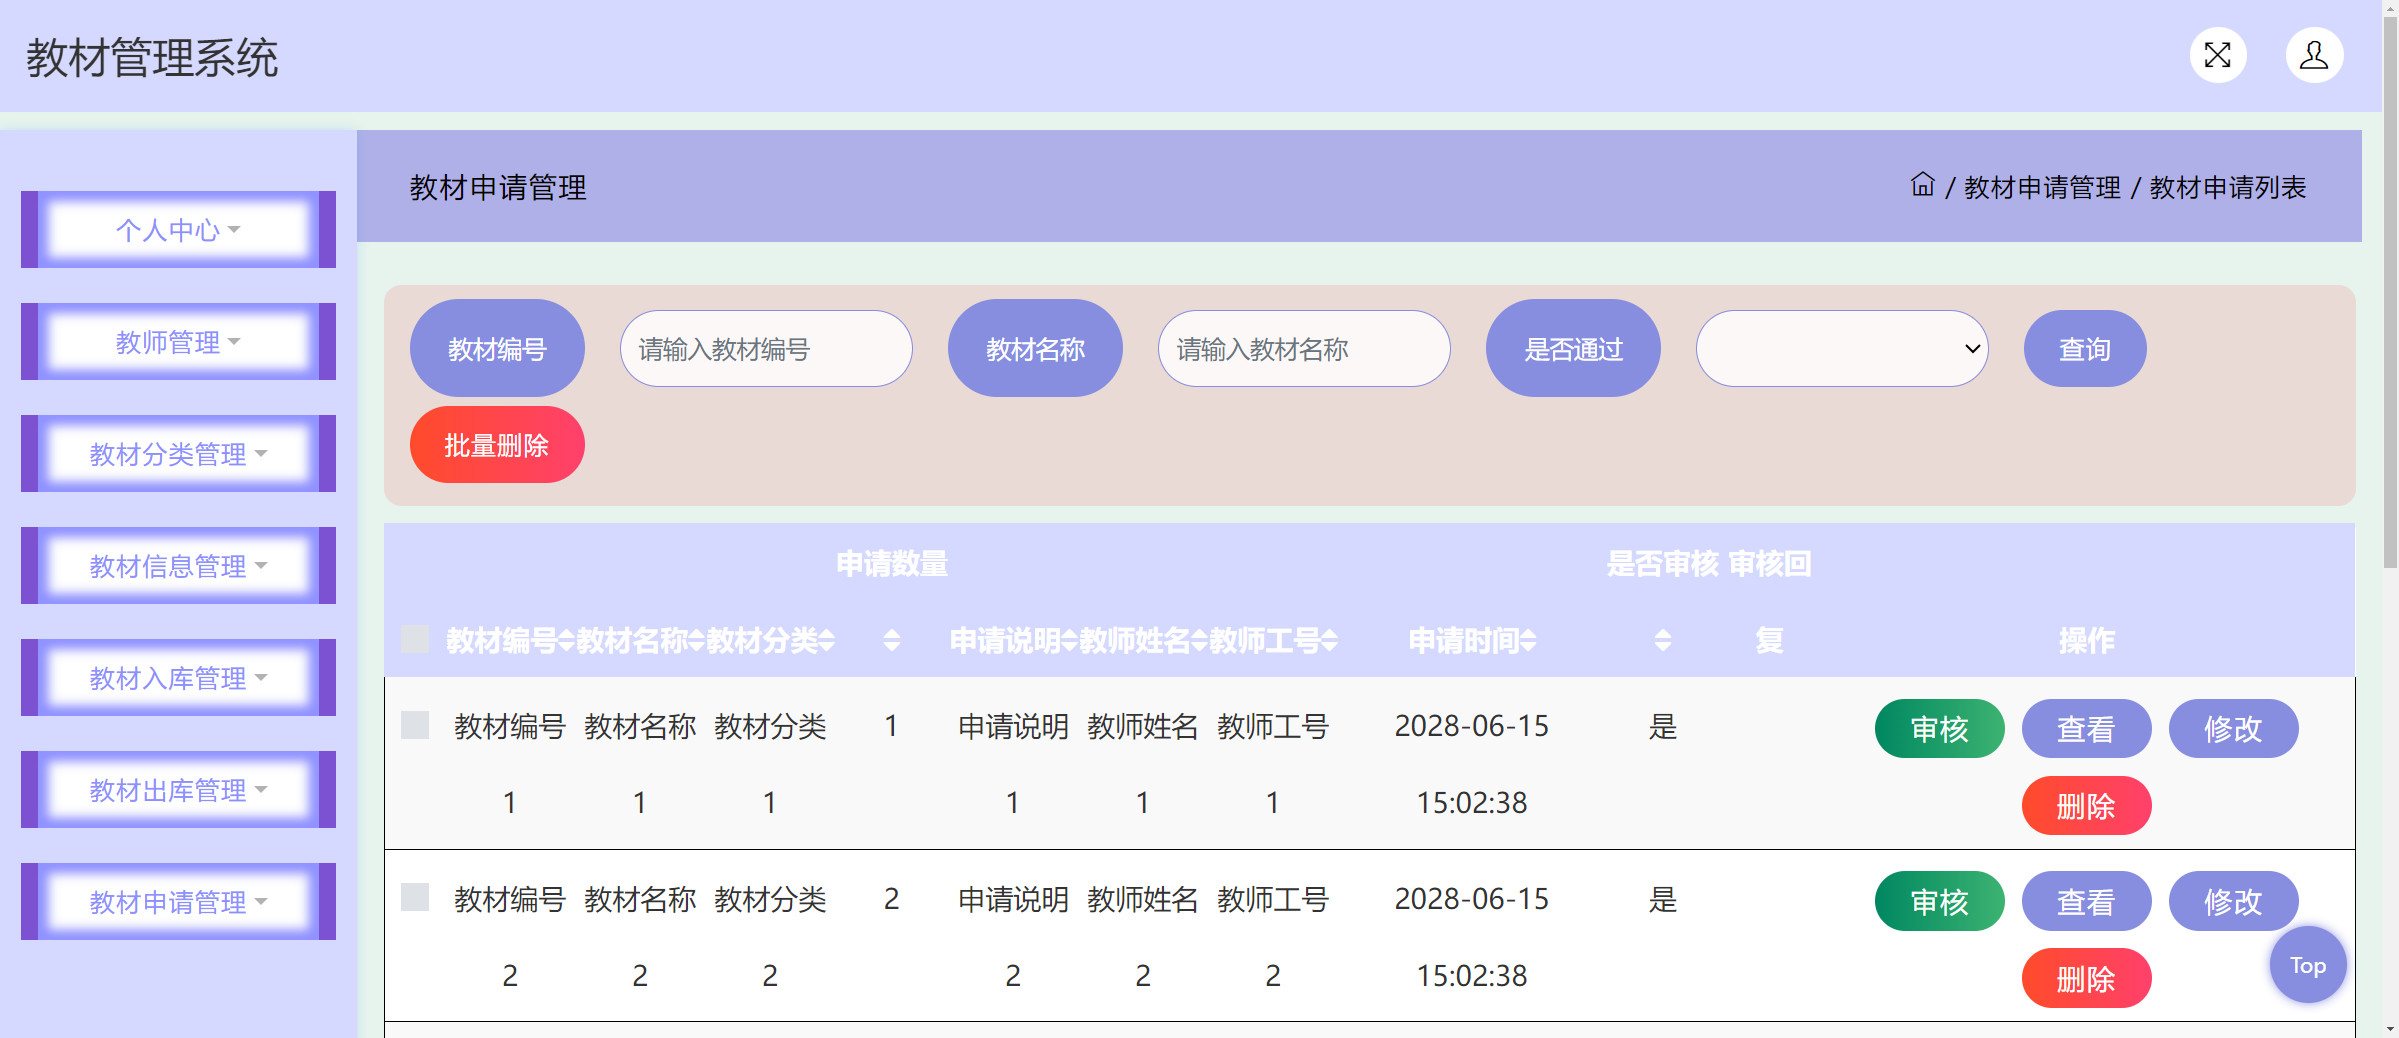
Task: Click the home icon in the breadcrumb
Action: [x=1923, y=186]
